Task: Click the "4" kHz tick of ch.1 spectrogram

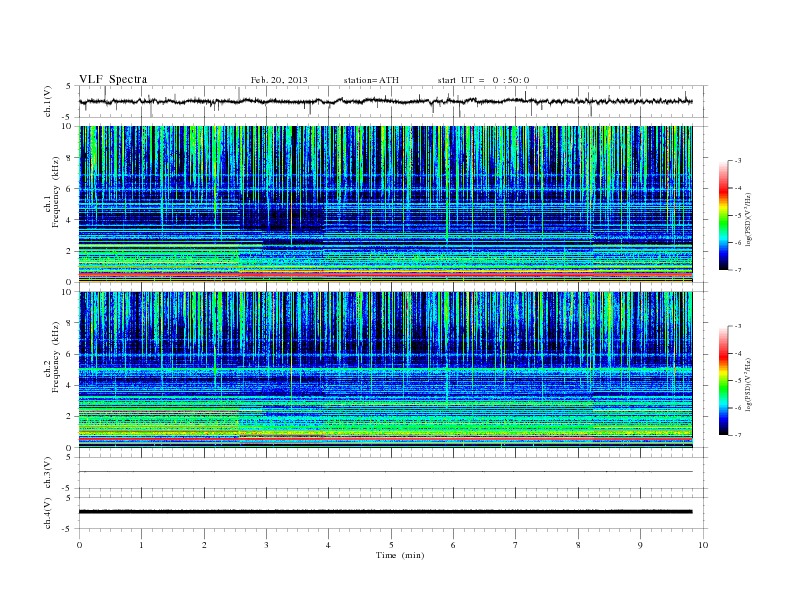Action: [x=69, y=220]
